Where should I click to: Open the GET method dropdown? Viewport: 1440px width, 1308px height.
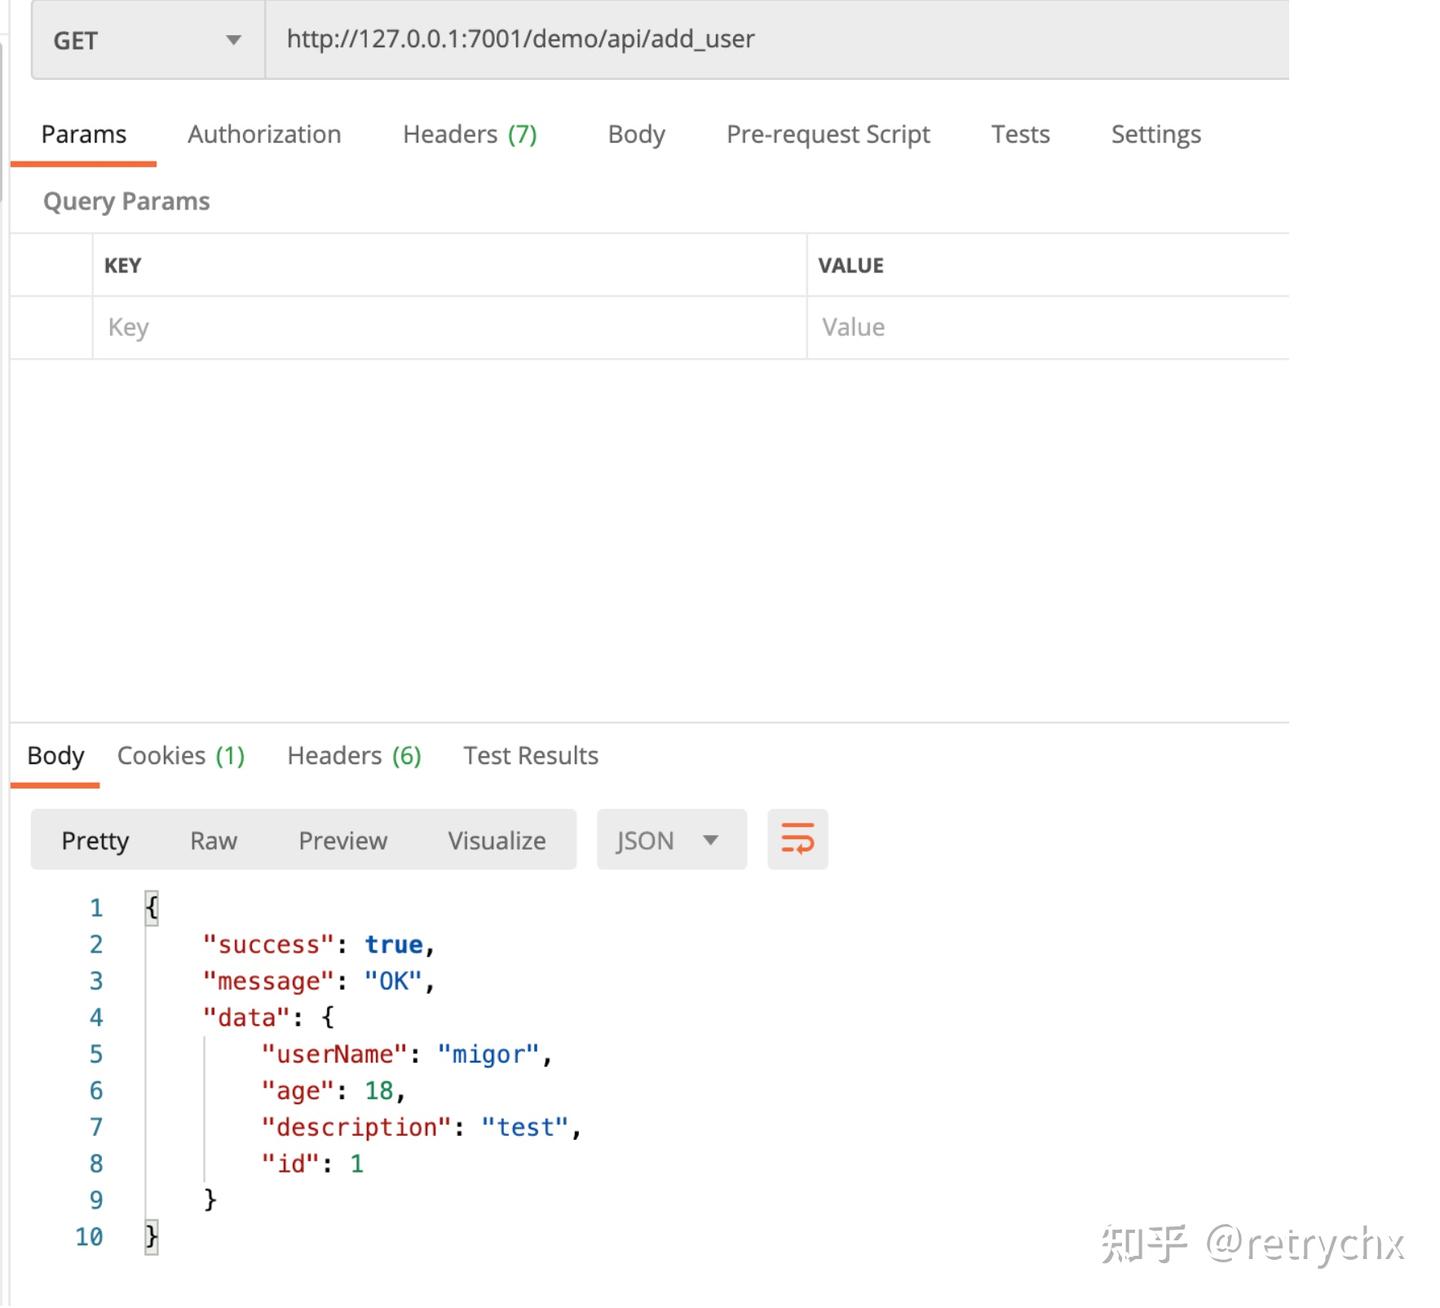[148, 41]
